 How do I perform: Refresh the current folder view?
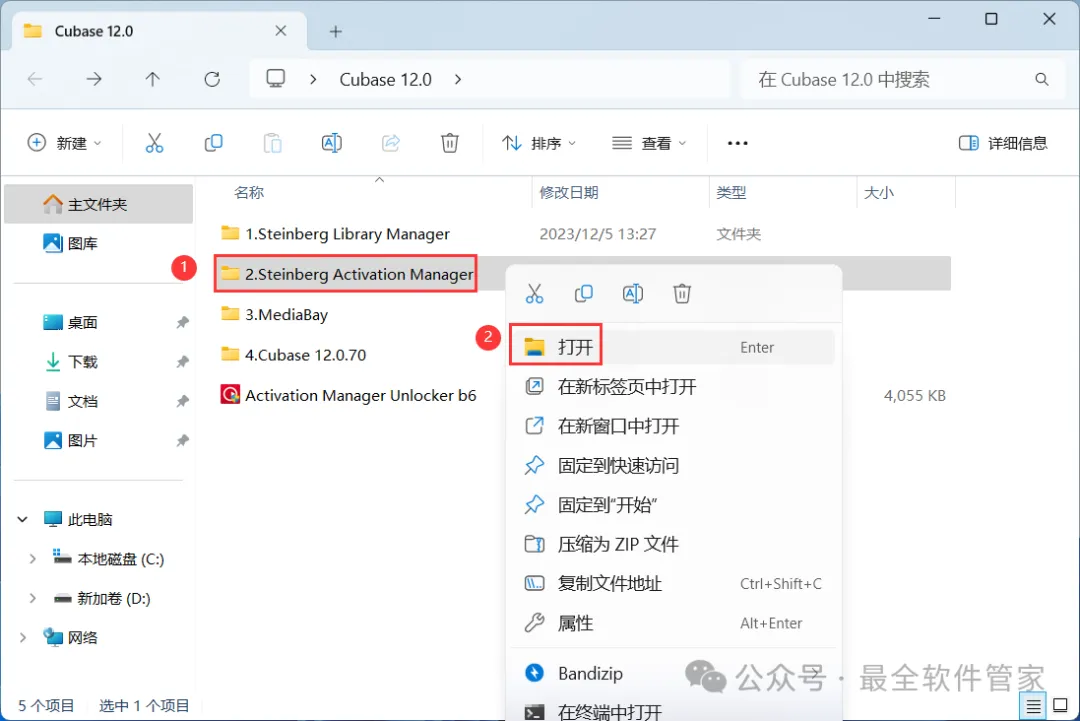pos(212,79)
